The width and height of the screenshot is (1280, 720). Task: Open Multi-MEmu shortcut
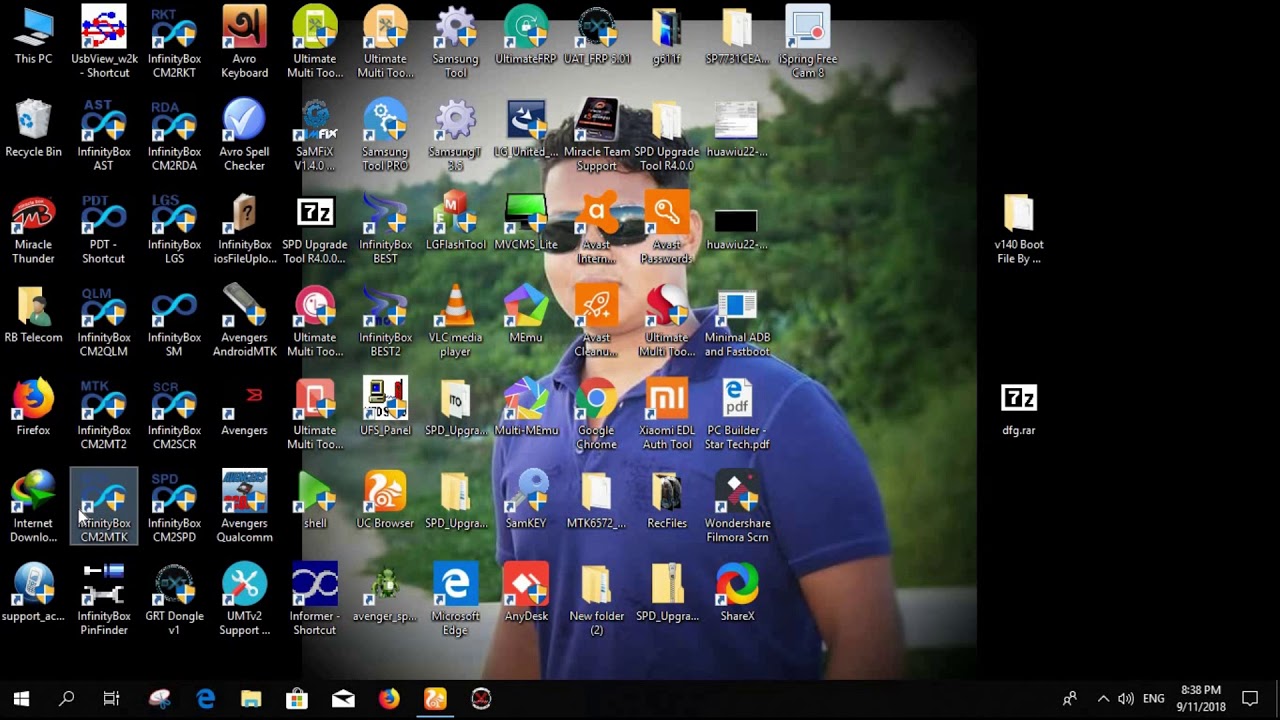pos(526,408)
